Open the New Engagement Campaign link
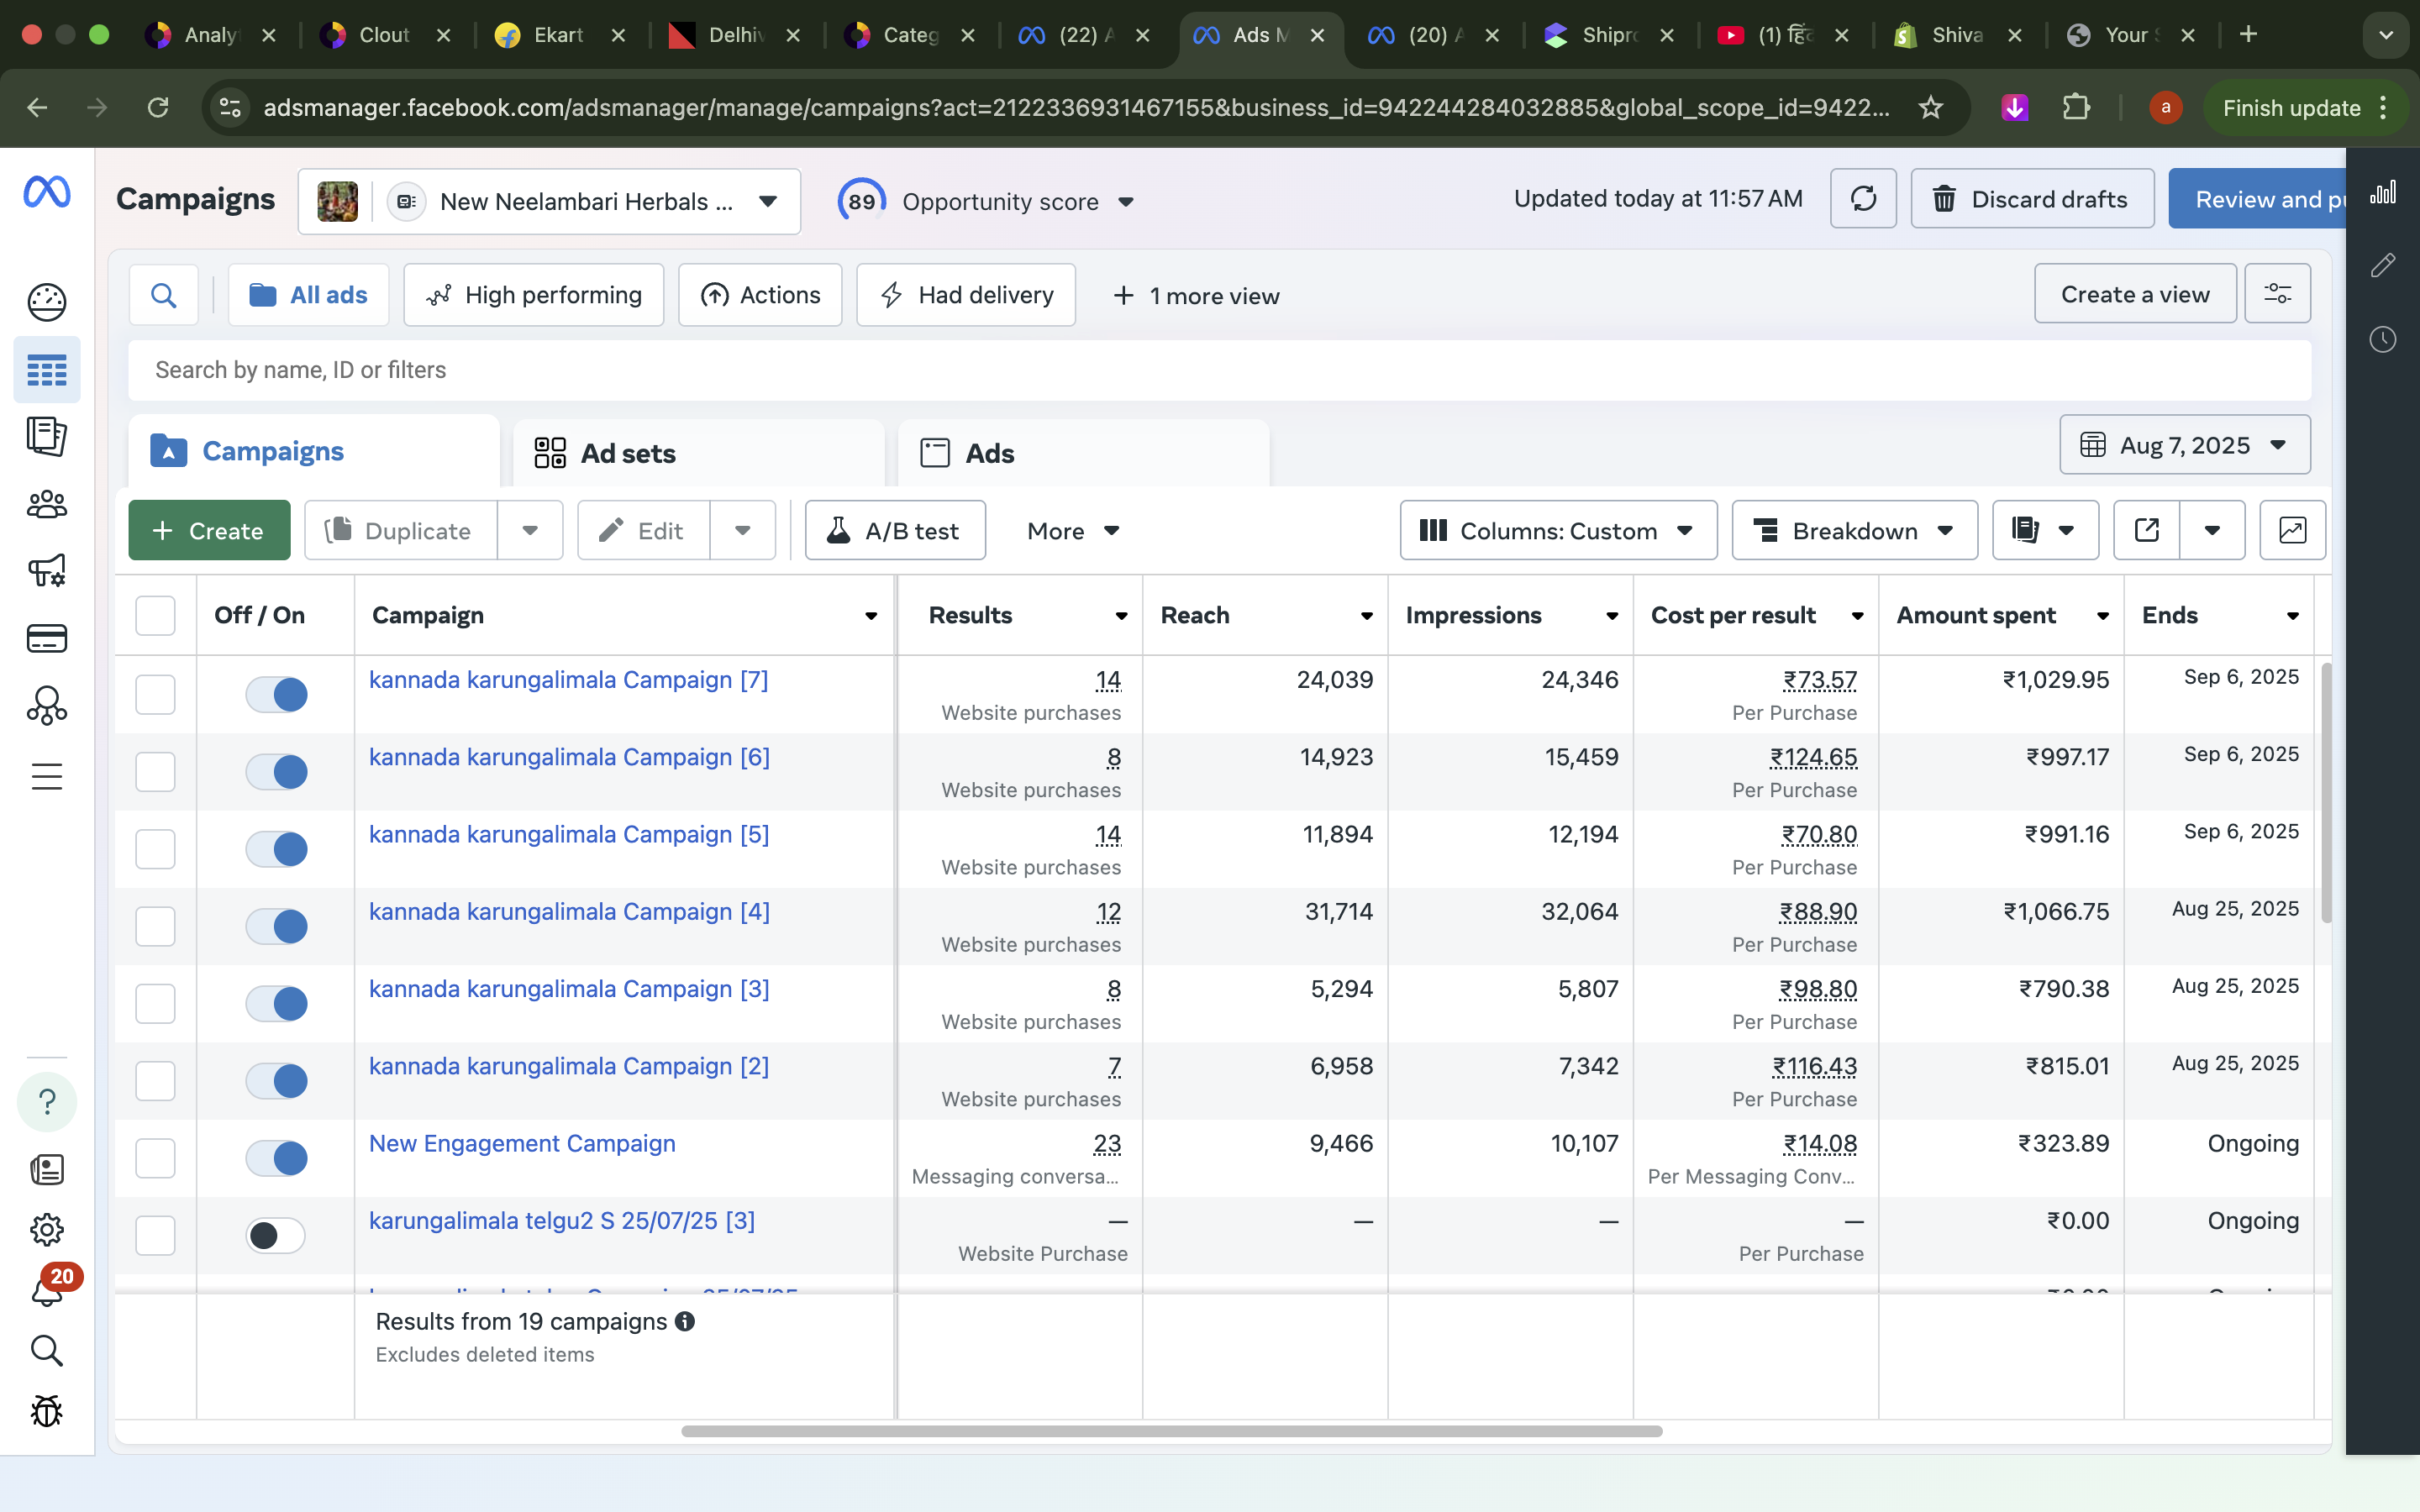Screen dimensions: 2420x1512 (x=521, y=1143)
